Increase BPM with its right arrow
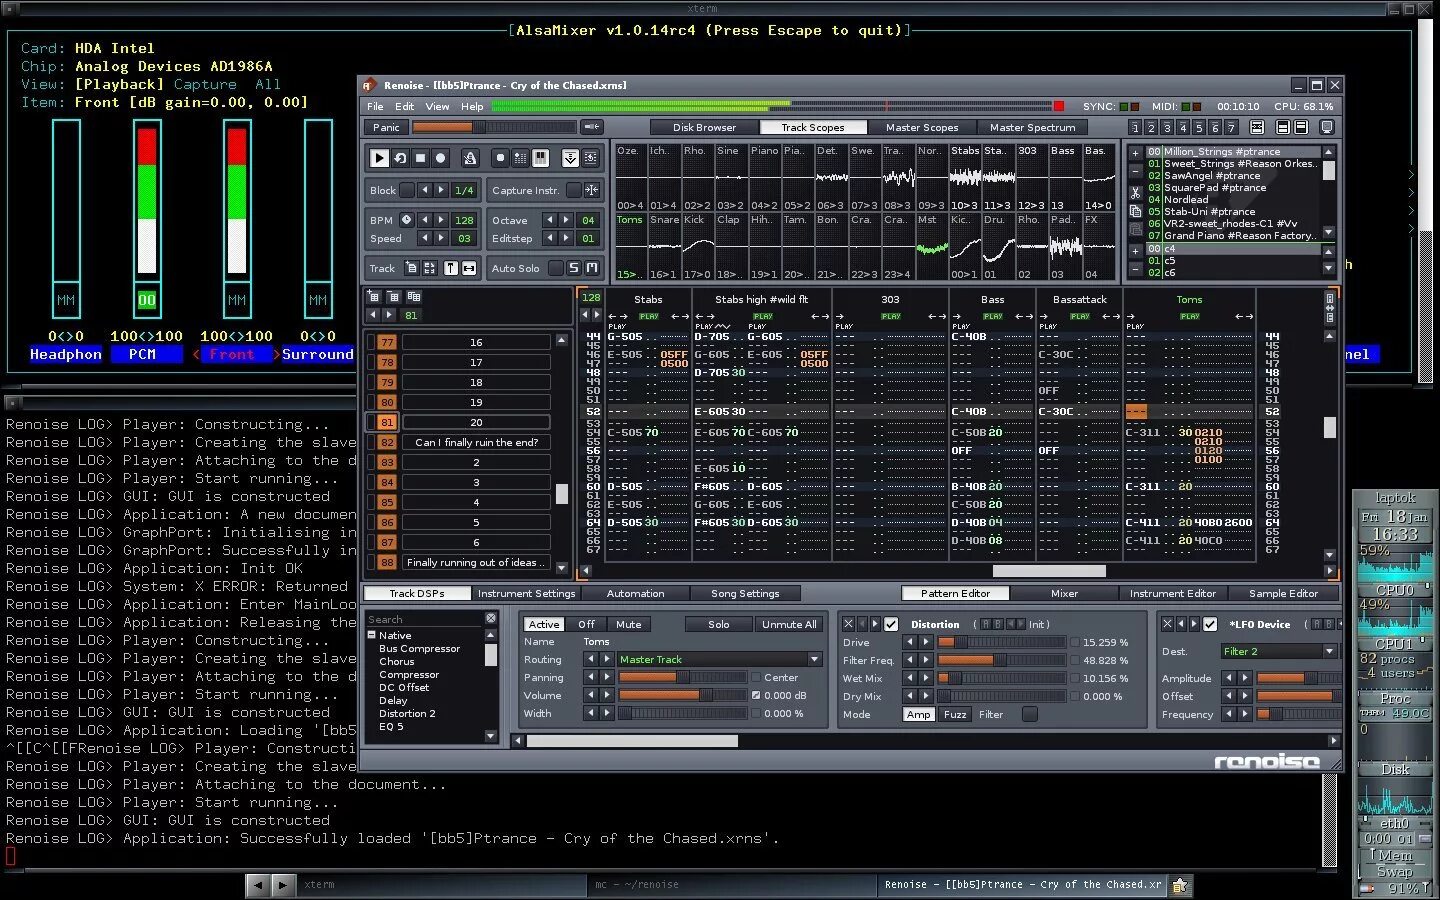The height and width of the screenshot is (900, 1440). (x=441, y=220)
